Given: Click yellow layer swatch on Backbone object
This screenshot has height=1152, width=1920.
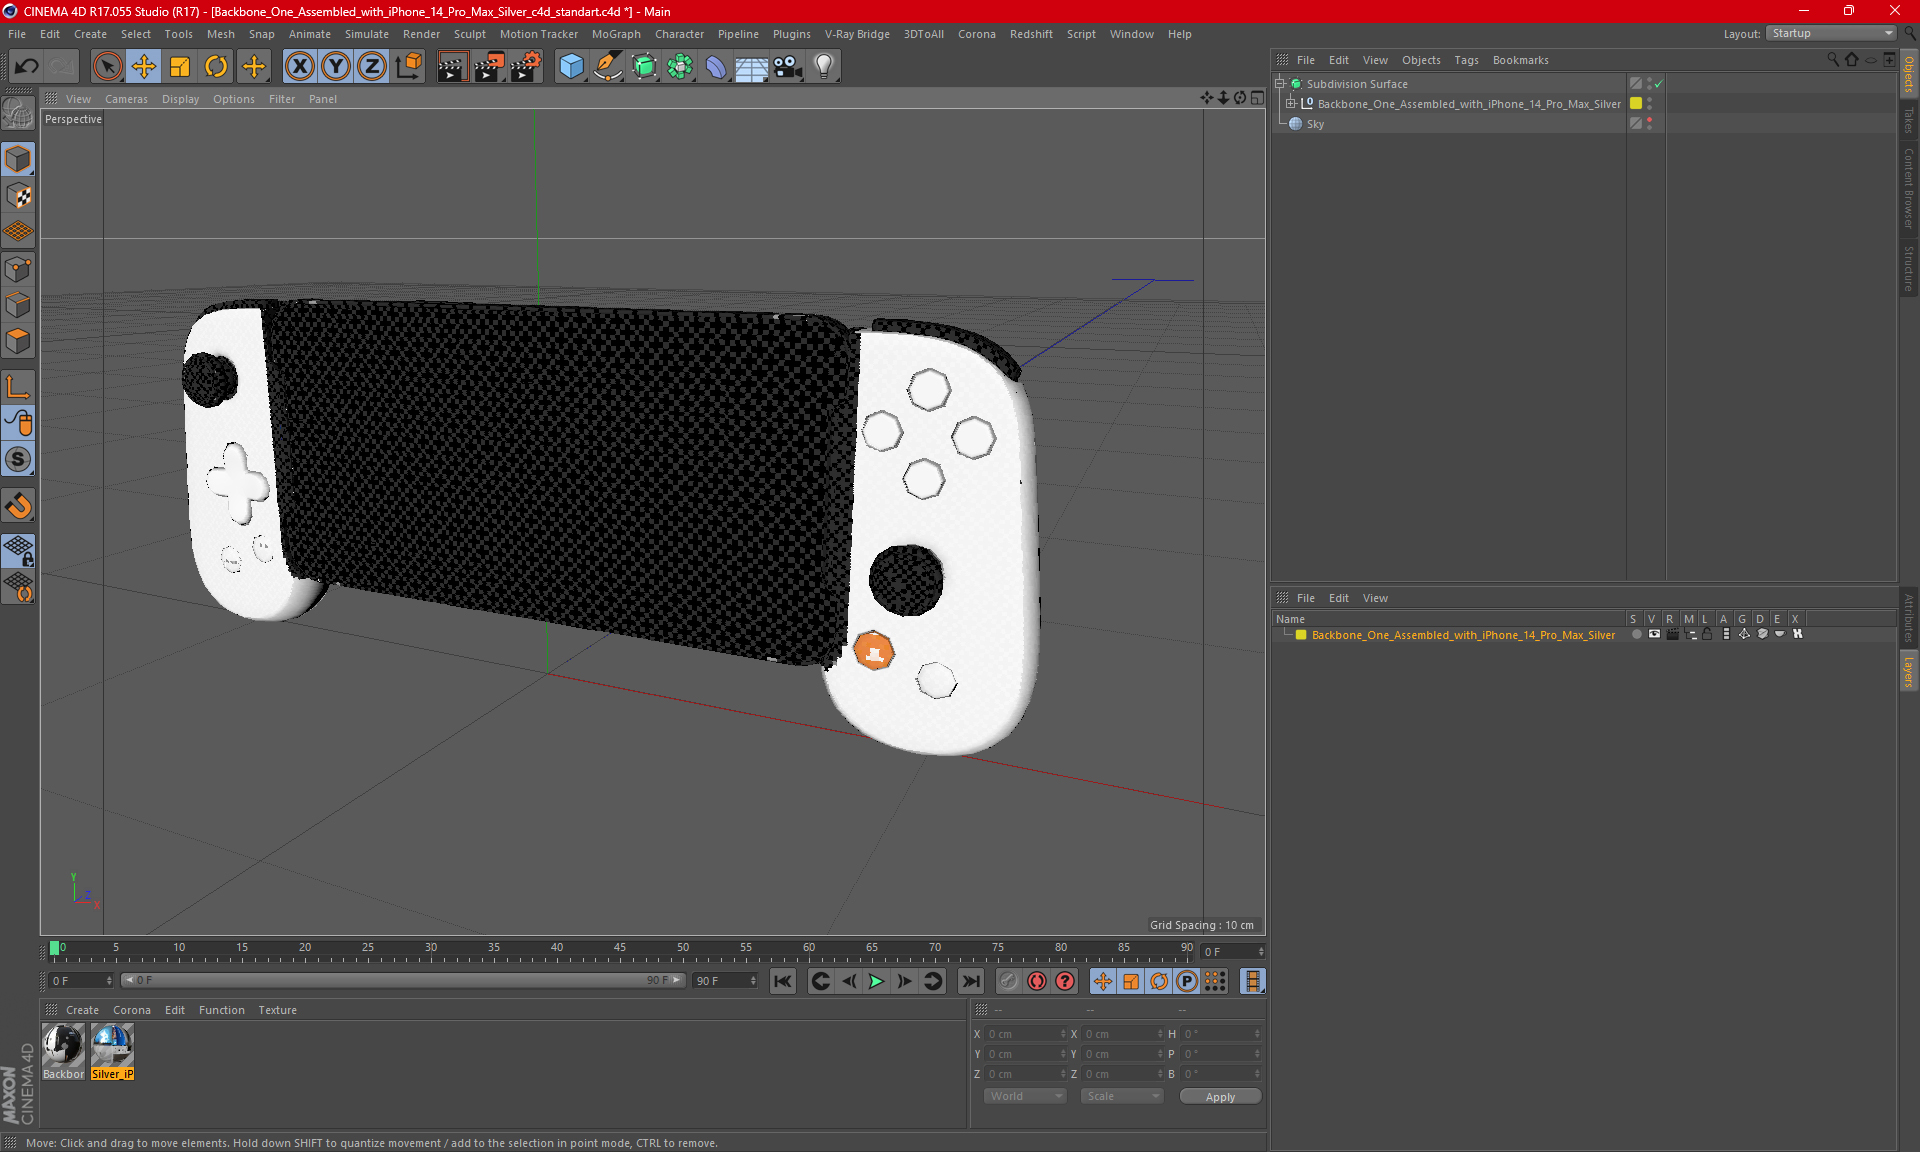Looking at the screenshot, I should (1636, 104).
